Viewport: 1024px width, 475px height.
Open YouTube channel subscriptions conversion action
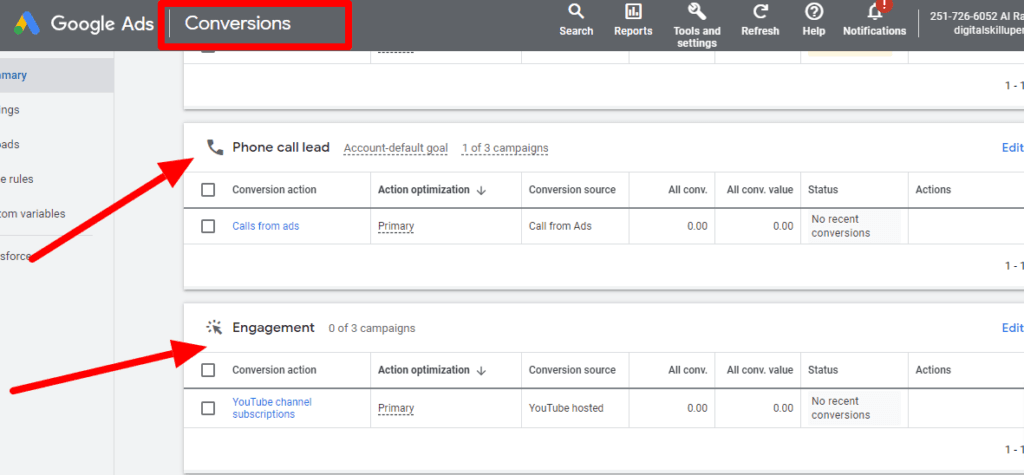coord(272,408)
